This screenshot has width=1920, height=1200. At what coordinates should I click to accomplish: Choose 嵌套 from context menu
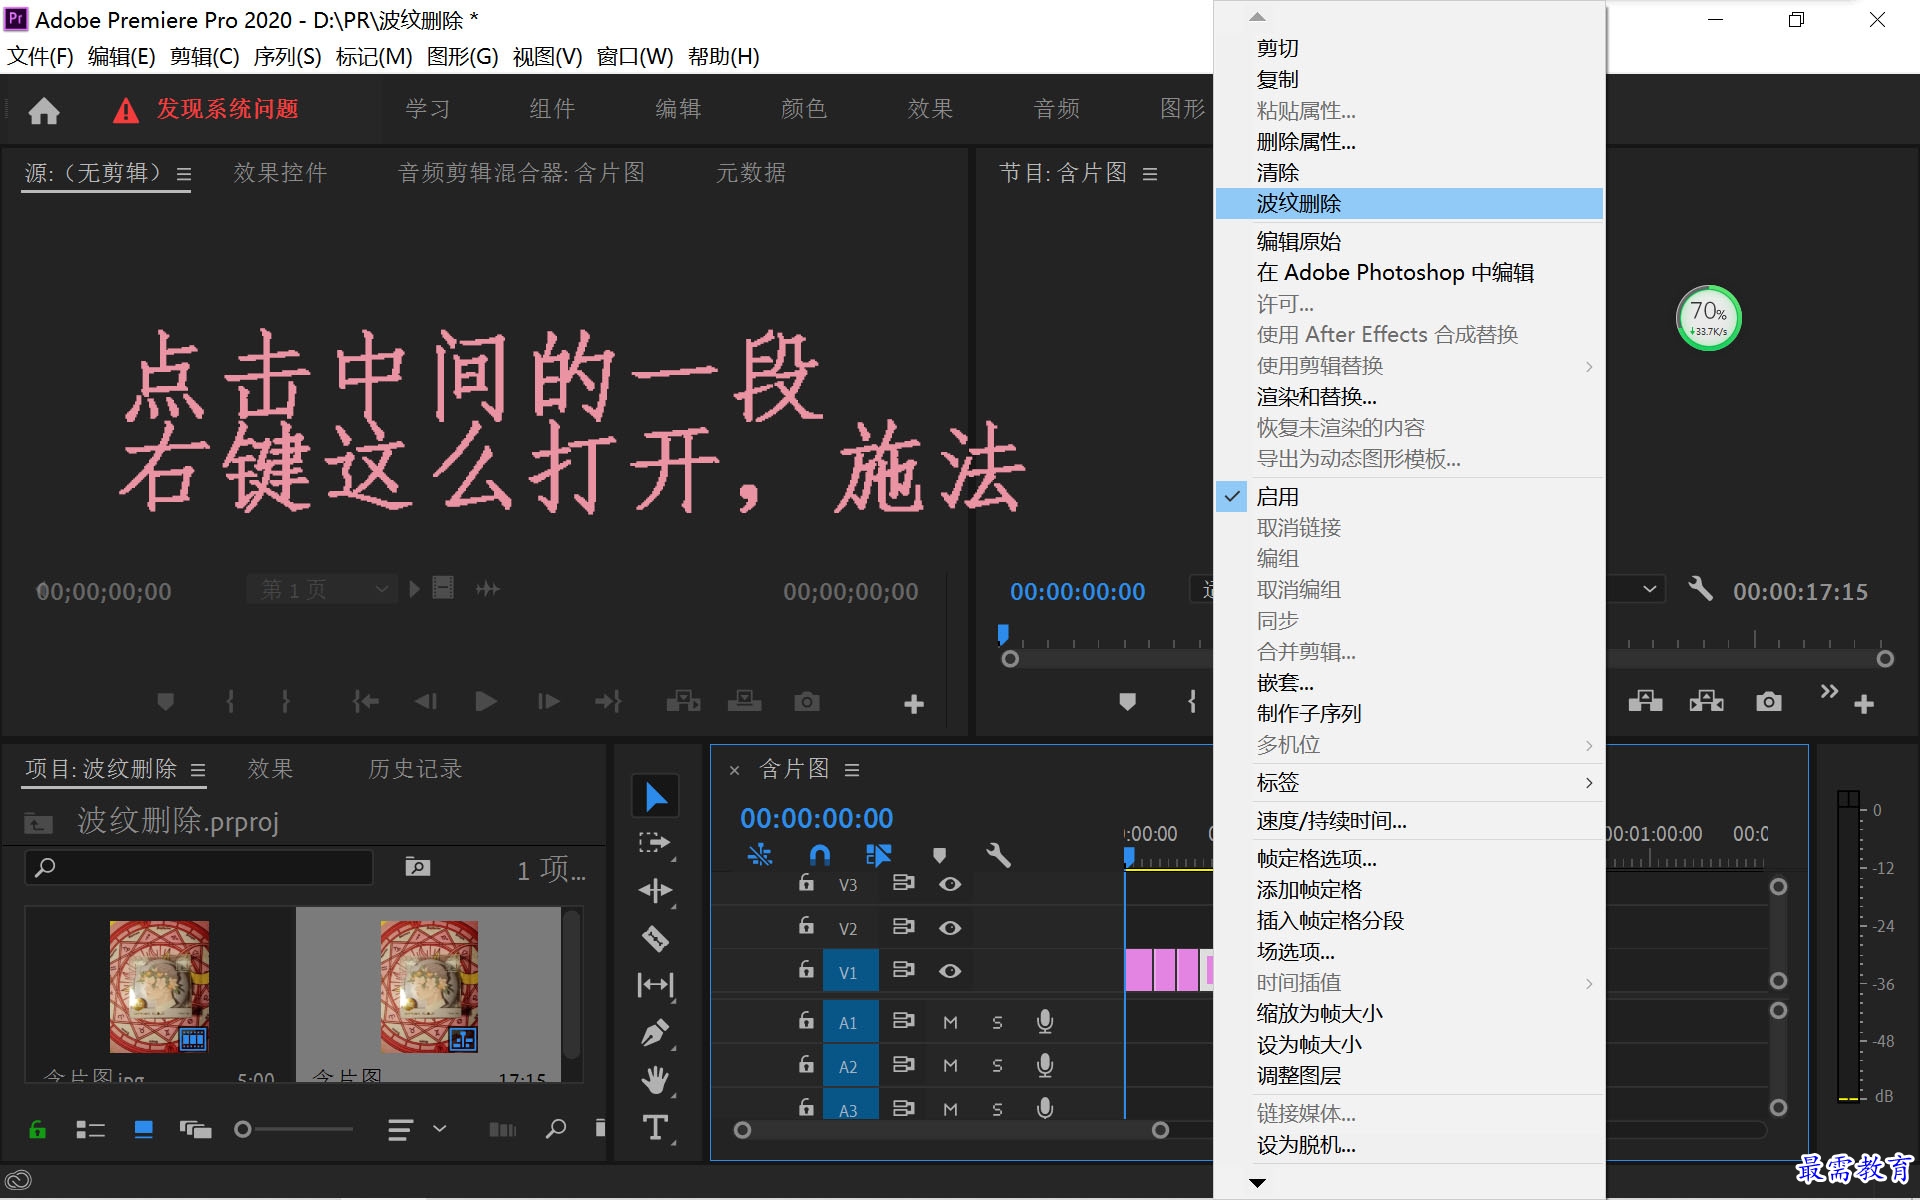1409,683
